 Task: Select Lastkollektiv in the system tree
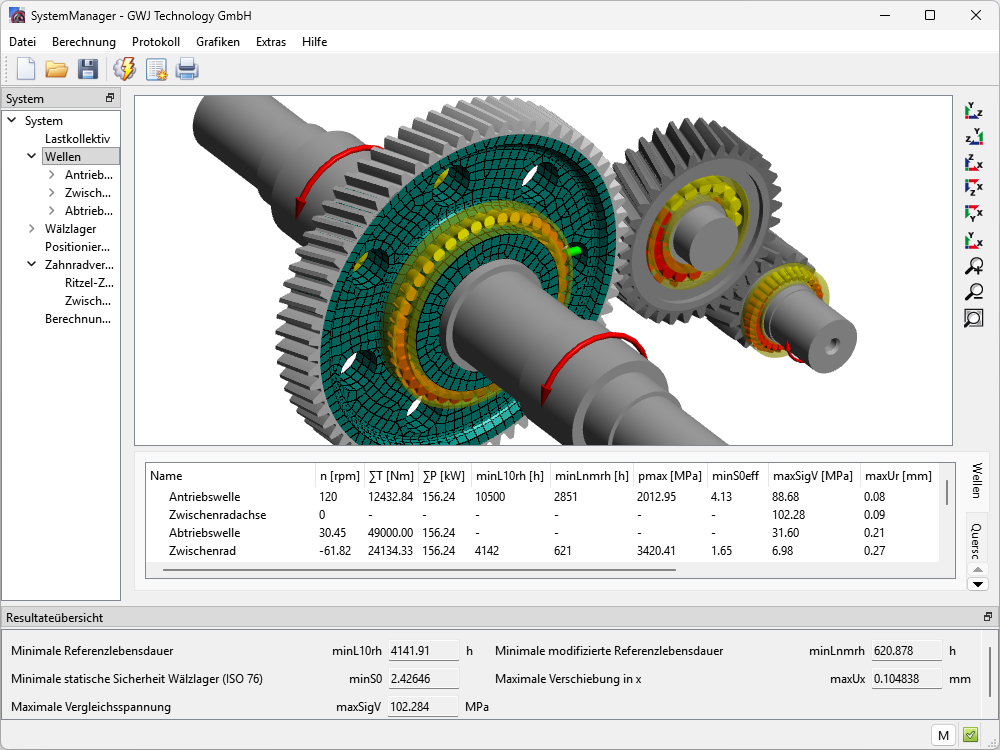click(x=77, y=139)
